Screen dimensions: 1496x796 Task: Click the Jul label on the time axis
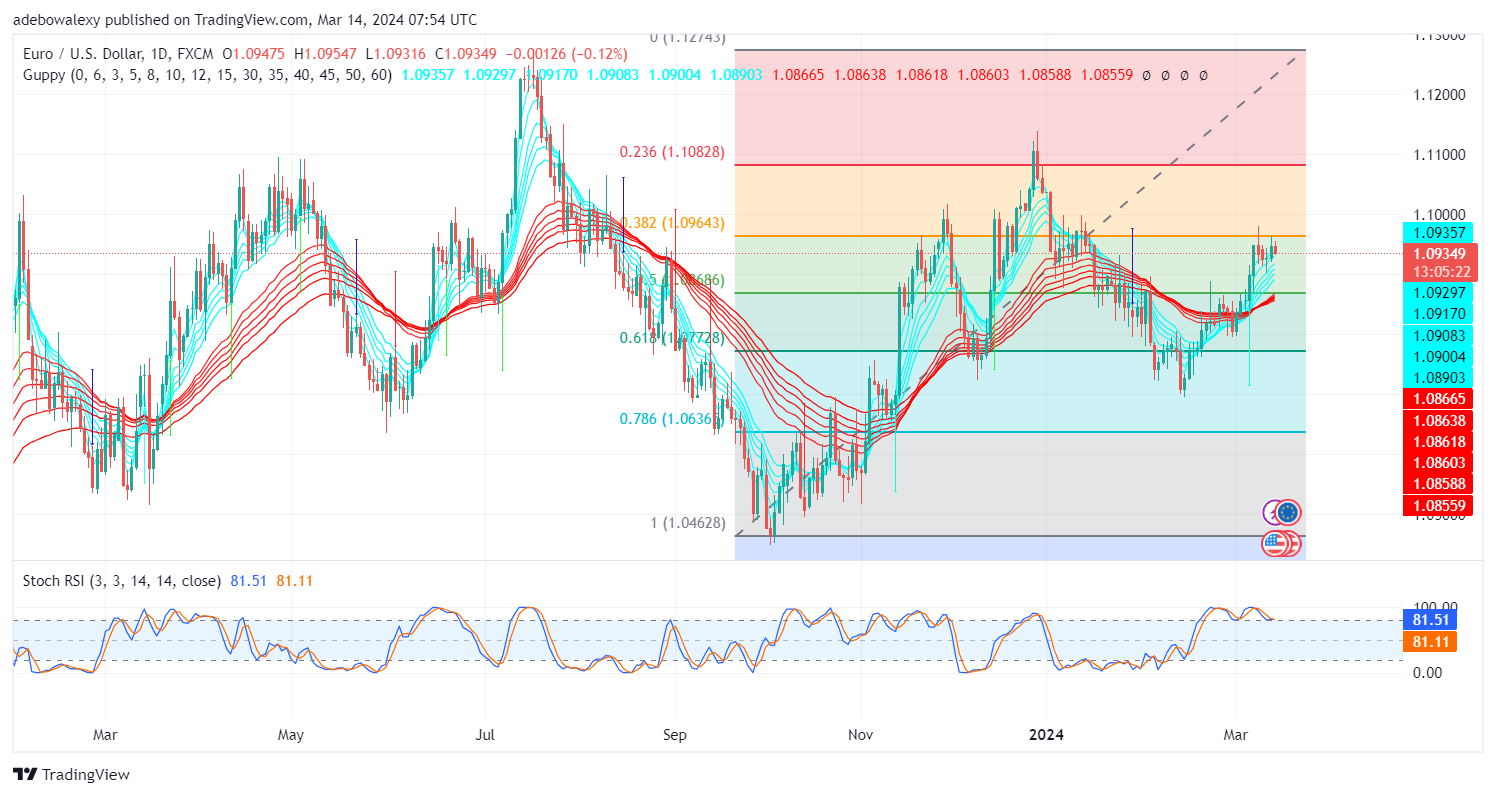point(487,735)
